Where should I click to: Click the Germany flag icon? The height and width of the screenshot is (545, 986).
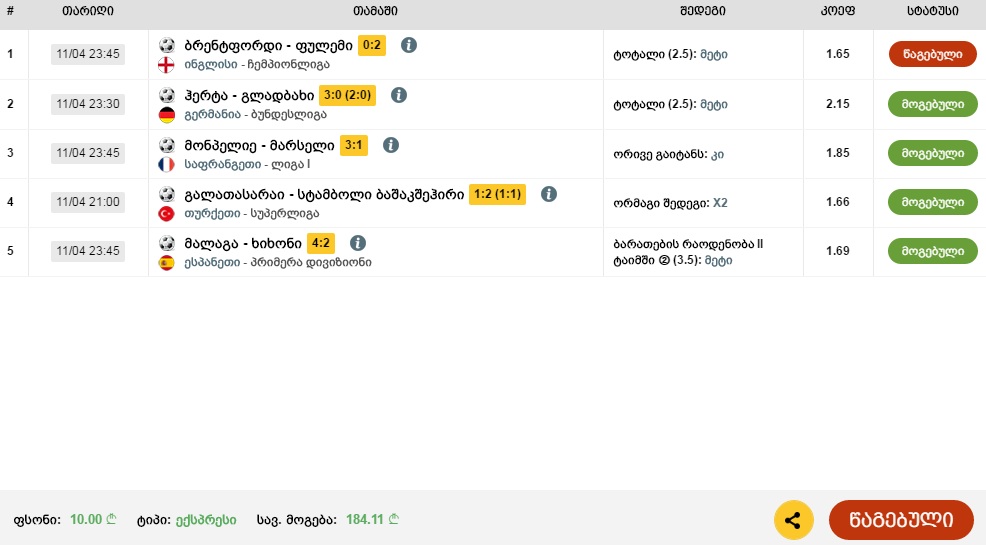pyautogui.click(x=166, y=114)
